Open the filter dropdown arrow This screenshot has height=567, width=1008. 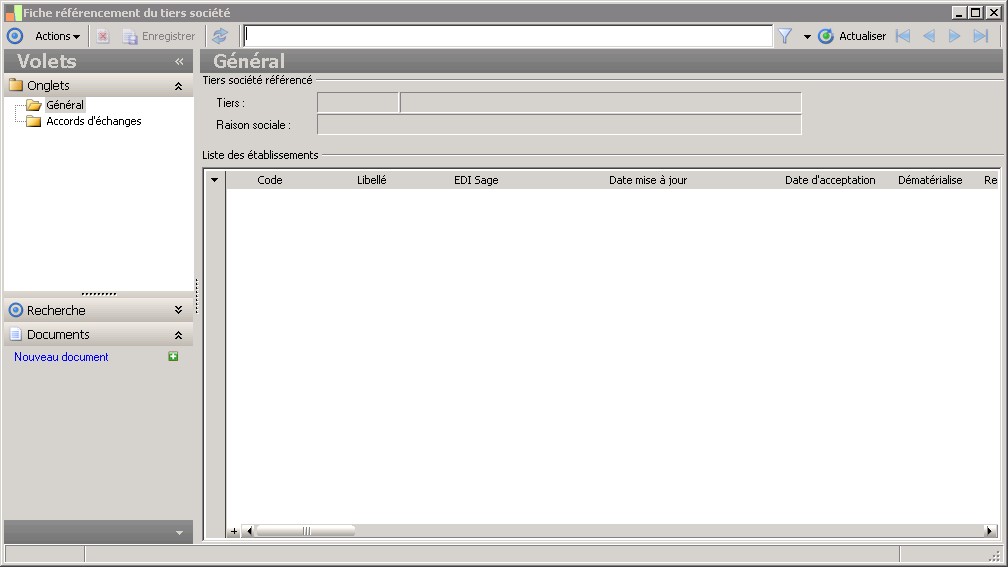(x=807, y=37)
